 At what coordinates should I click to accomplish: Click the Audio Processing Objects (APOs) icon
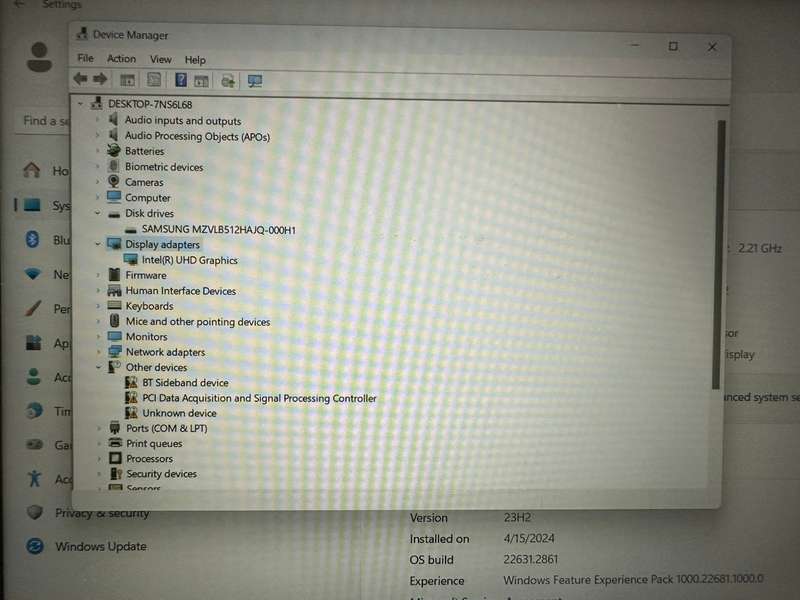click(x=114, y=135)
